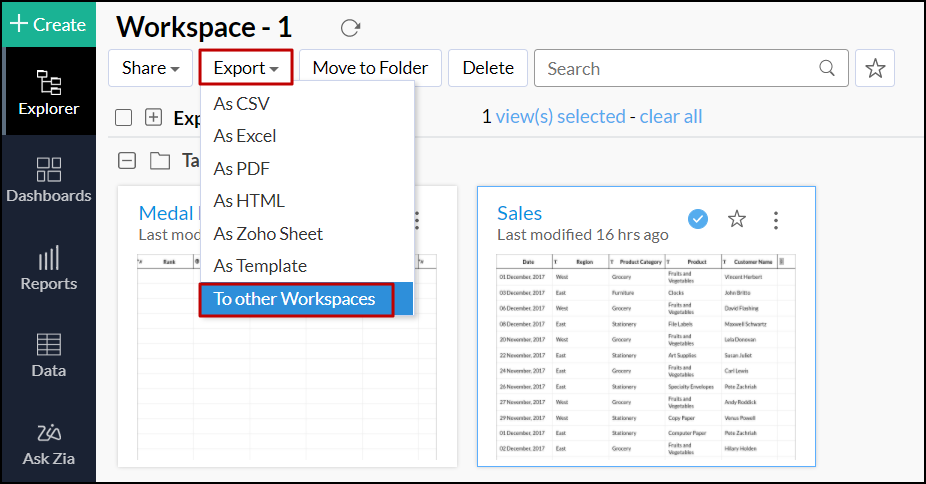Click the Create button
This screenshot has height=484, width=926.
point(48,25)
